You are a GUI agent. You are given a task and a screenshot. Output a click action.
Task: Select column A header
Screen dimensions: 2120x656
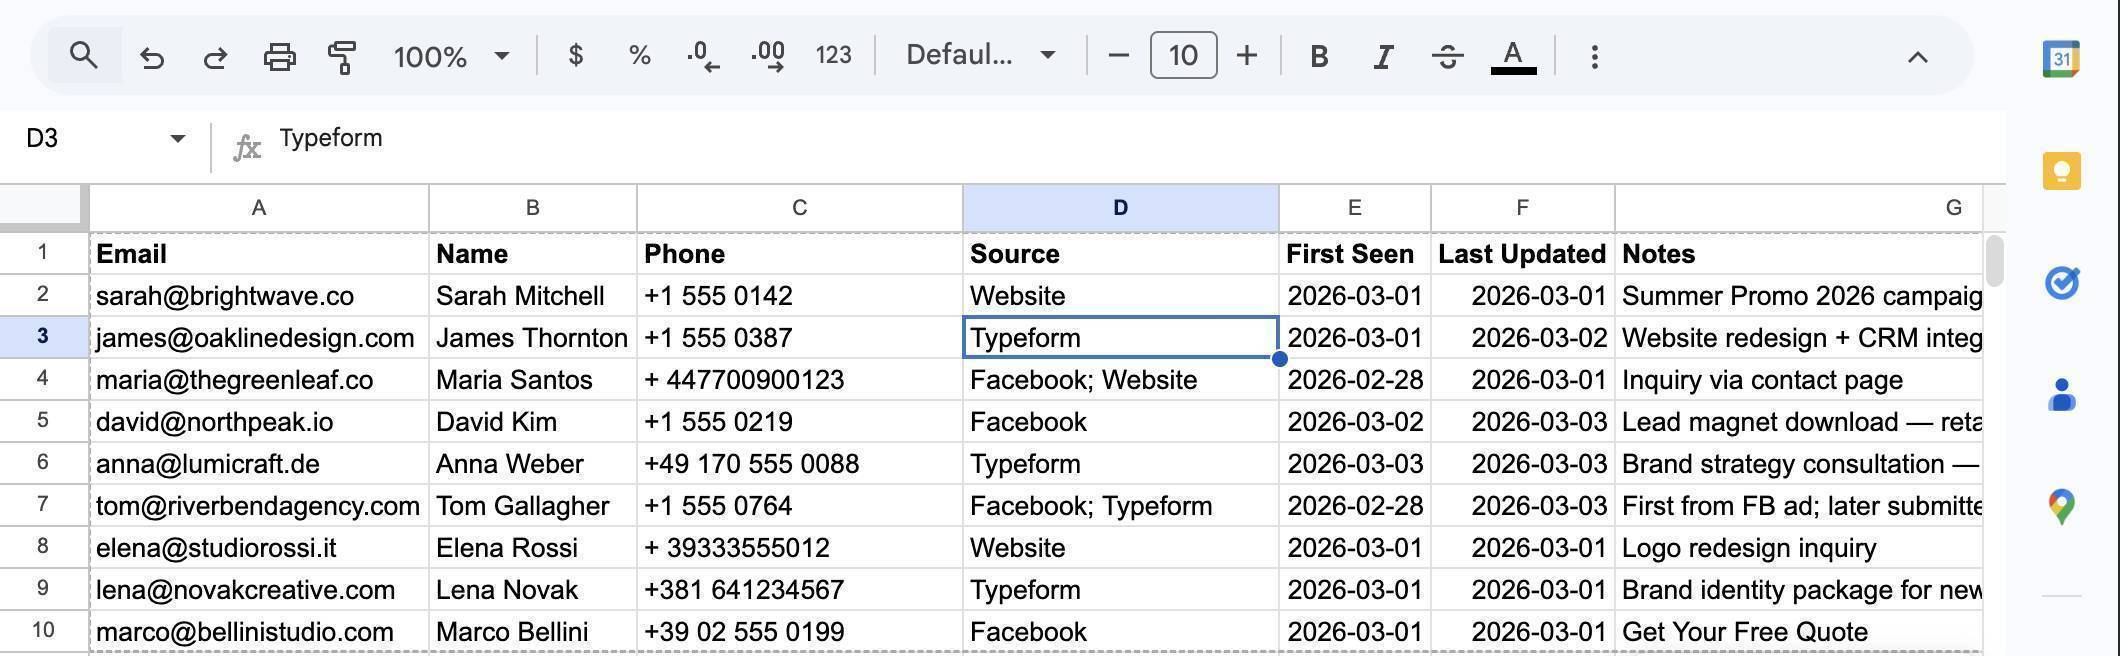pos(259,208)
